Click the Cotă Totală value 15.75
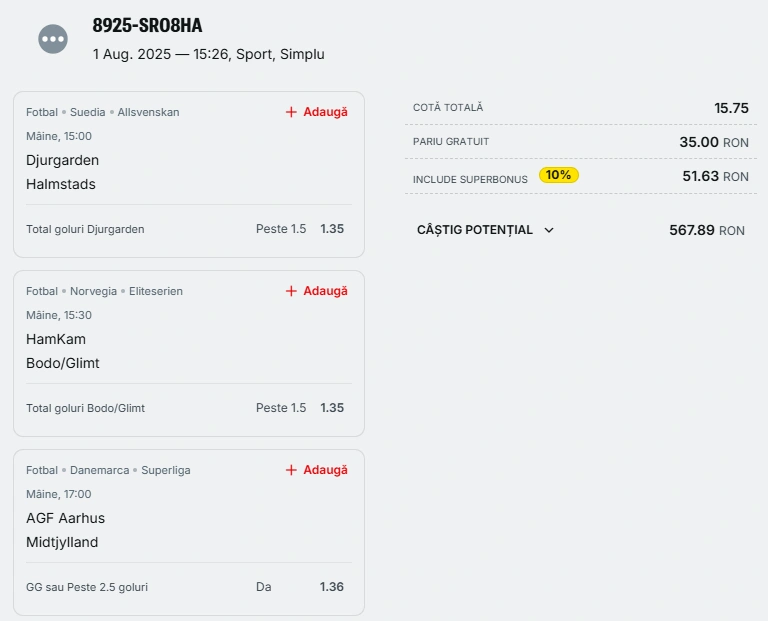The width and height of the screenshot is (768, 621). point(731,108)
